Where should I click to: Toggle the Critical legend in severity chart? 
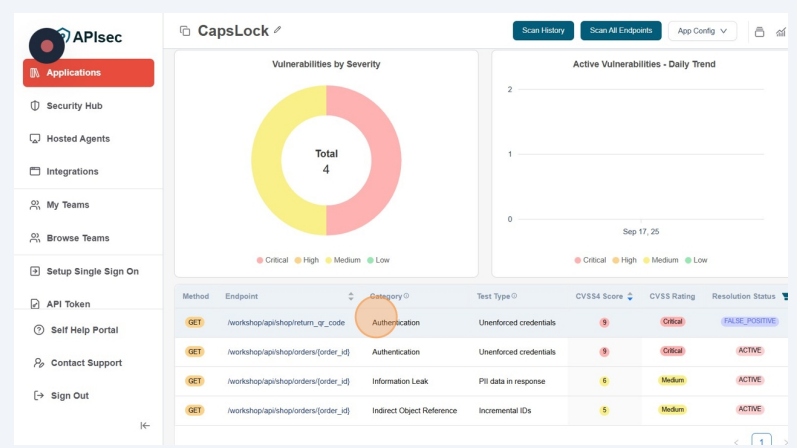272,260
